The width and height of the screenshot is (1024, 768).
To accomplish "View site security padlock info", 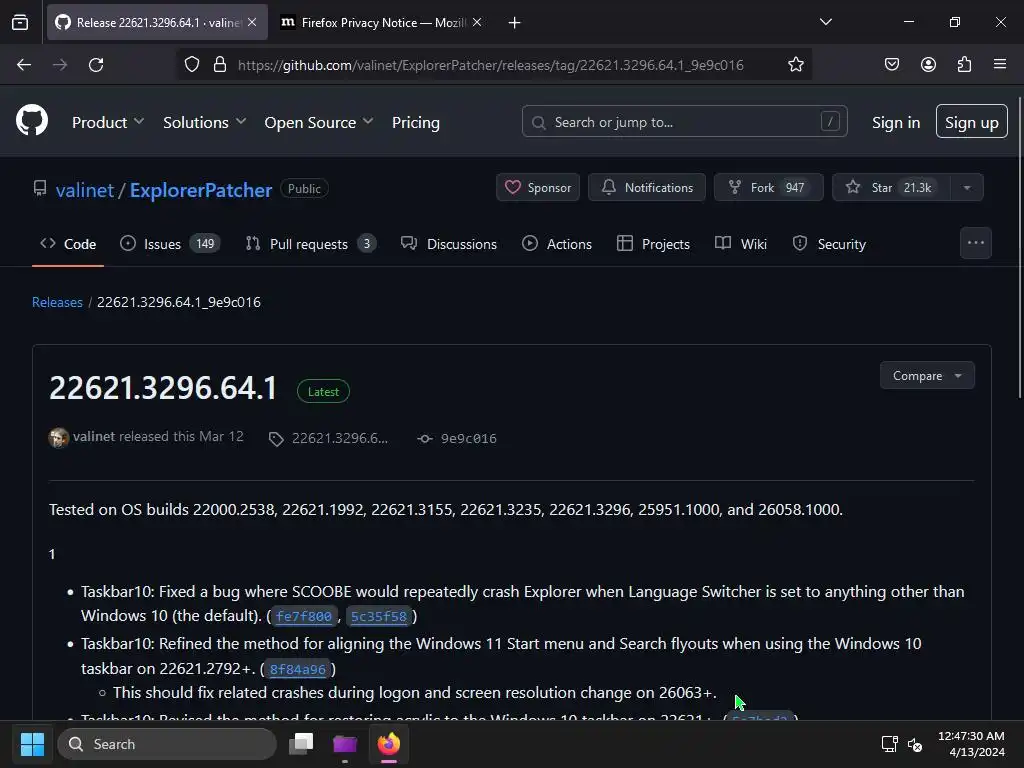I will click(220, 65).
